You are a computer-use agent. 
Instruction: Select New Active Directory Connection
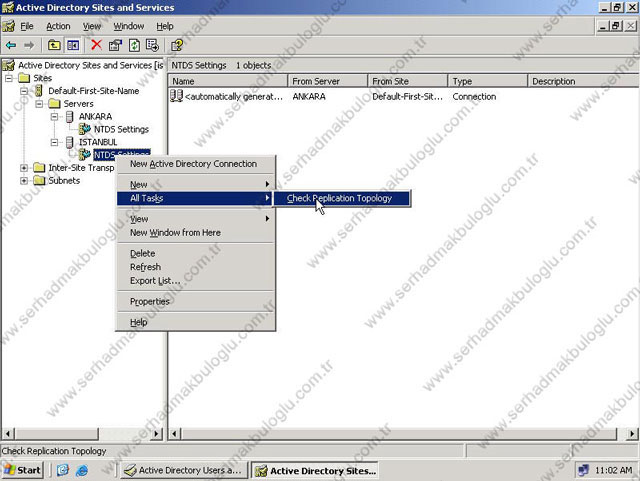pos(196,164)
